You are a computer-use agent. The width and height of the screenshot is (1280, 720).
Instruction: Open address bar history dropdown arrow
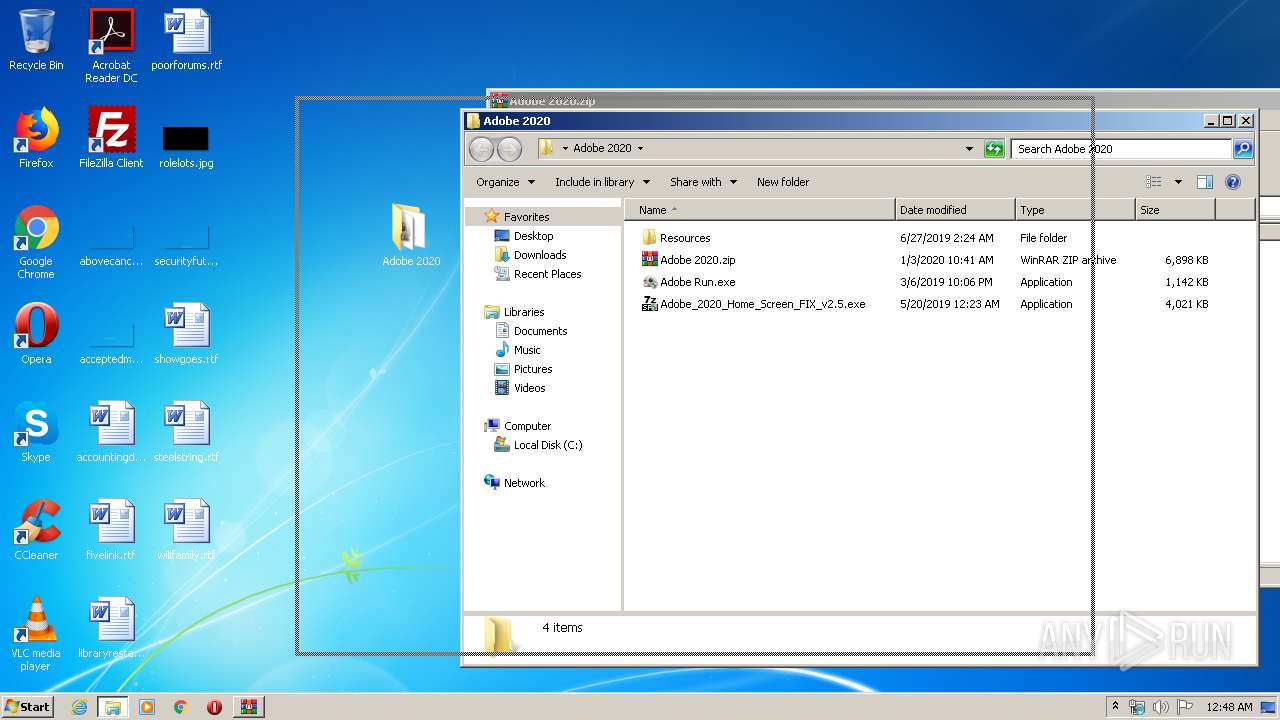click(x=969, y=149)
